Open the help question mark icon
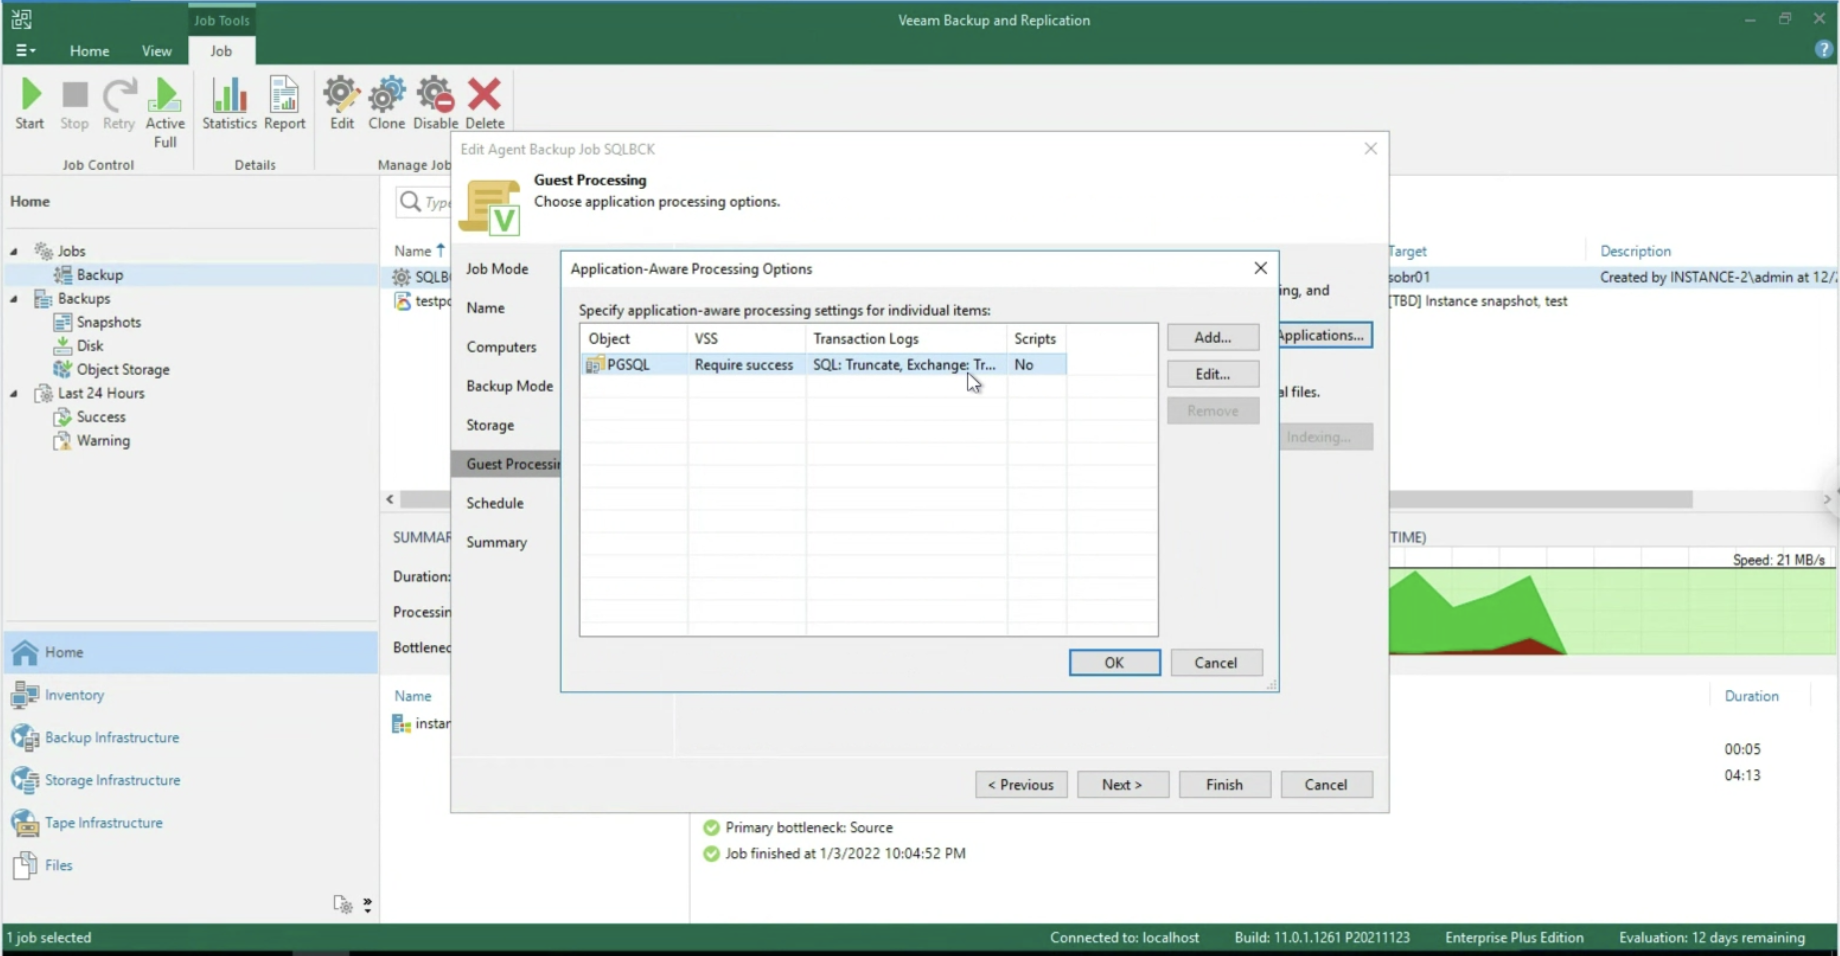Viewport: 1840px width, 956px height. [1823, 50]
